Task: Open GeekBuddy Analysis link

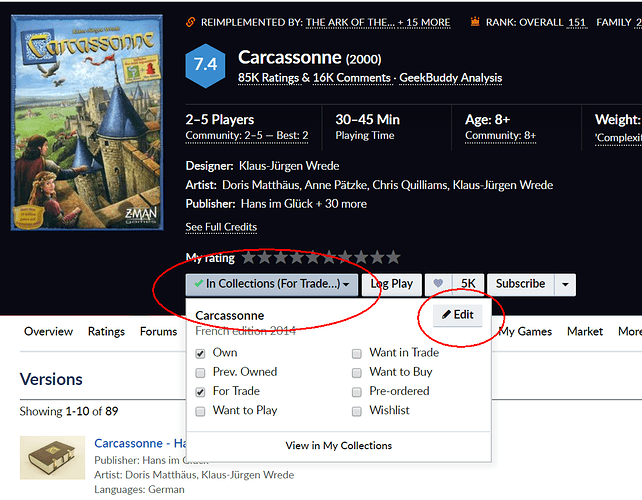Action: click(x=451, y=78)
